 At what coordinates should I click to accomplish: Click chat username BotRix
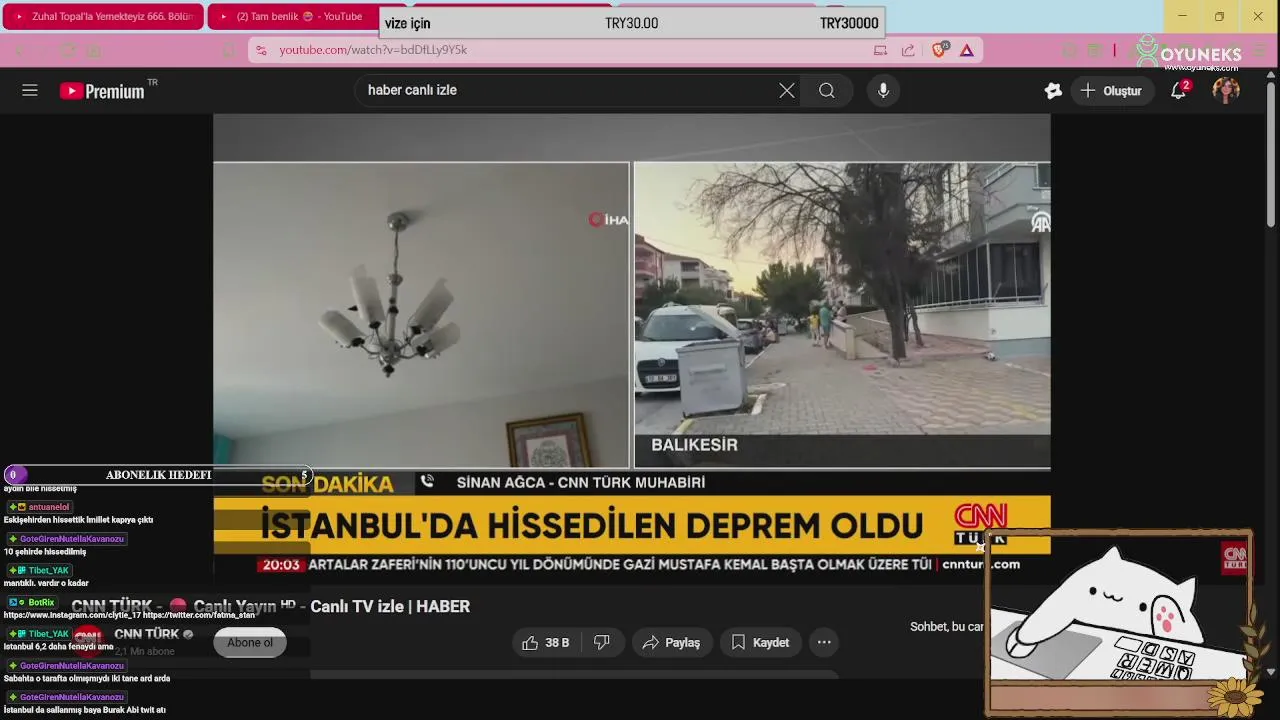(x=41, y=603)
